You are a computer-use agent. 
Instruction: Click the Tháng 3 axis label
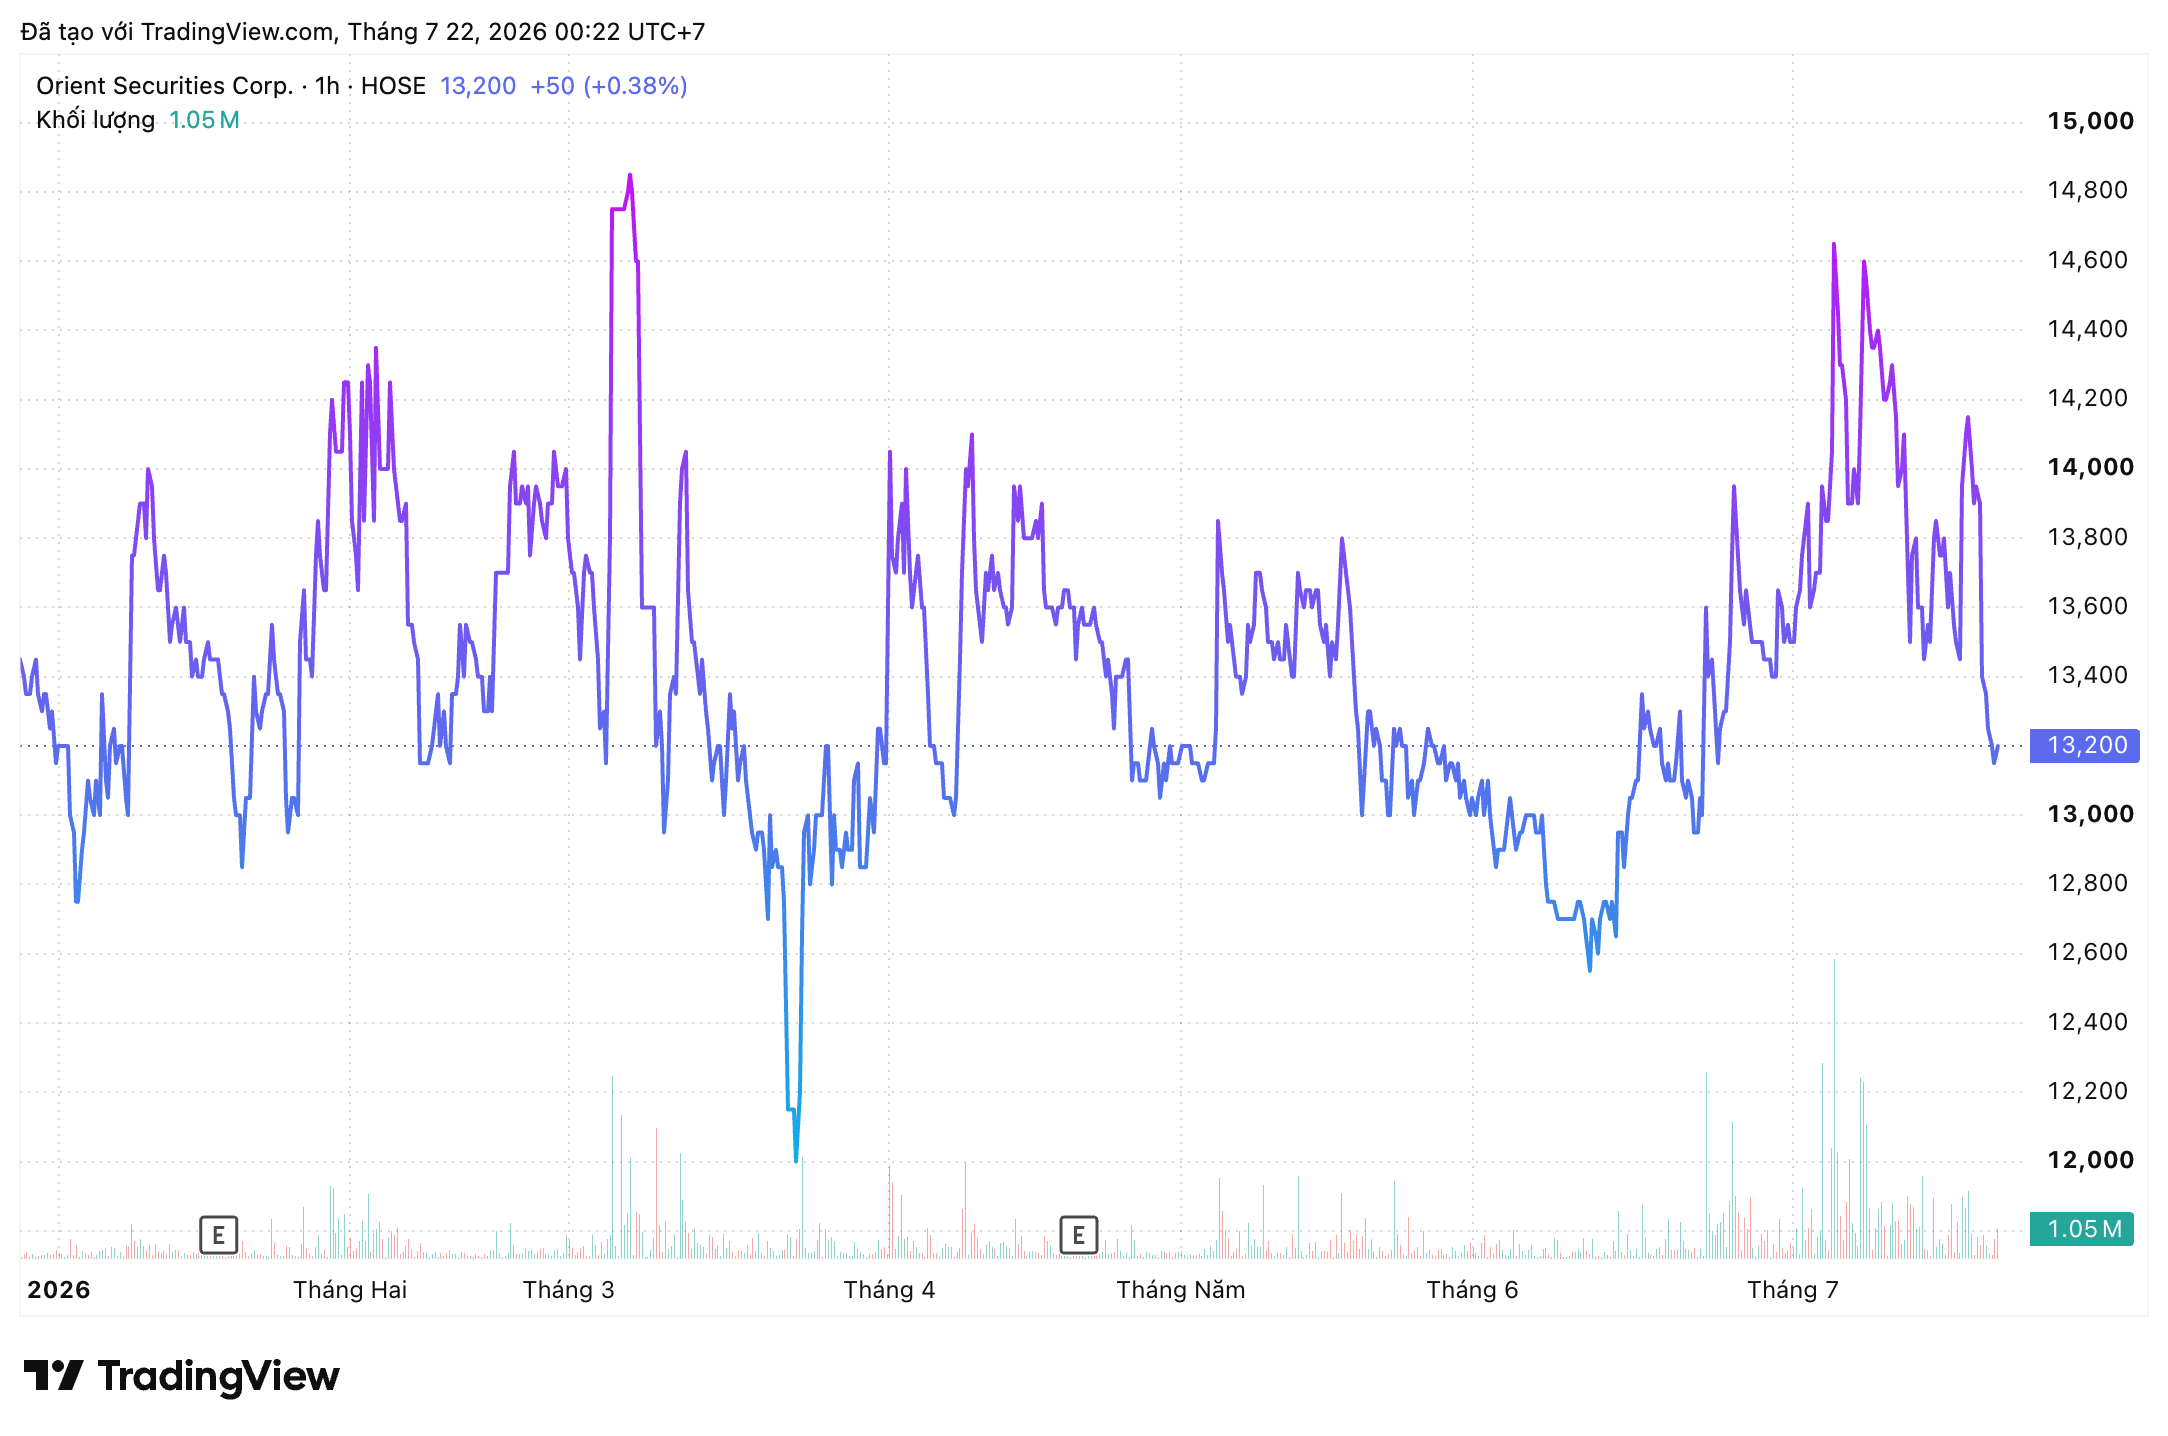click(x=568, y=1290)
